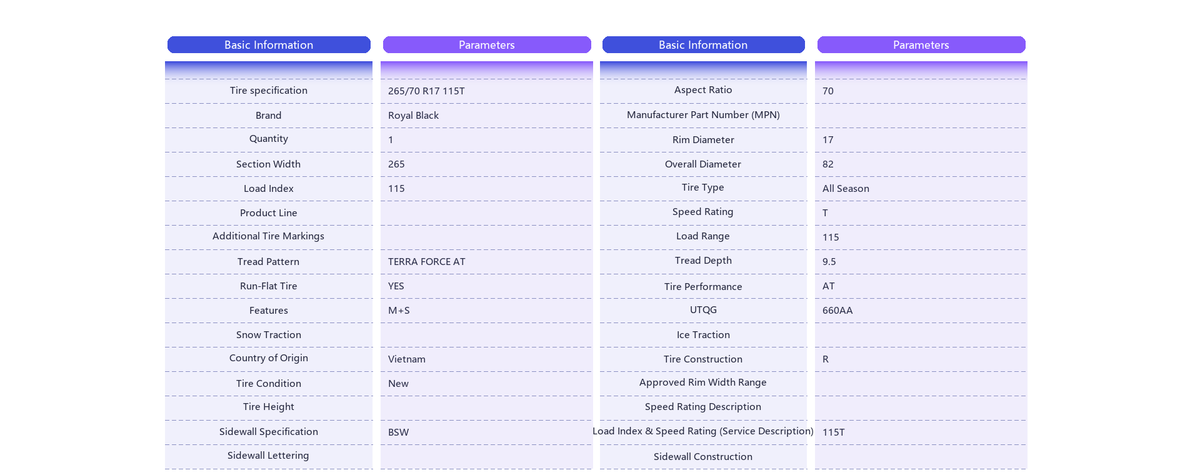Click the second Basic Information header

click(x=703, y=45)
